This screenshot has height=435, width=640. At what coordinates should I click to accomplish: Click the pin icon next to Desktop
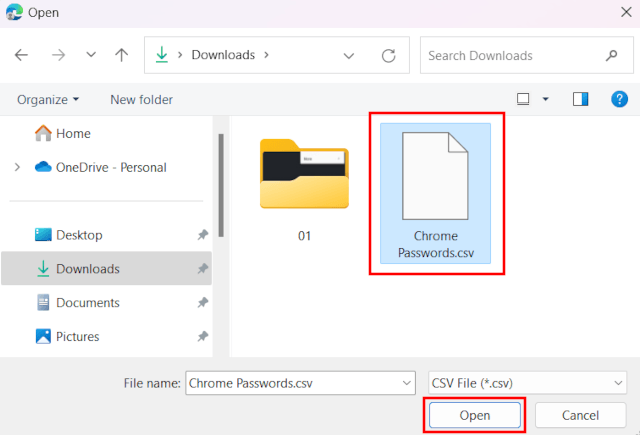[x=203, y=235]
